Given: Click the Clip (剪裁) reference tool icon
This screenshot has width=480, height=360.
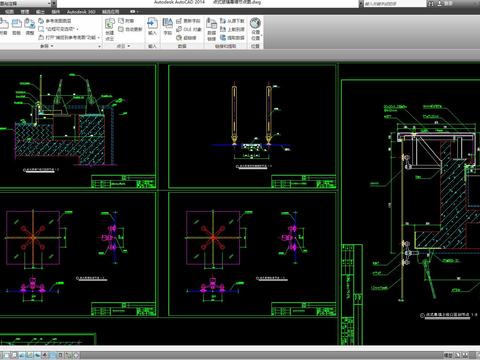Looking at the screenshot, I should click(16, 27).
